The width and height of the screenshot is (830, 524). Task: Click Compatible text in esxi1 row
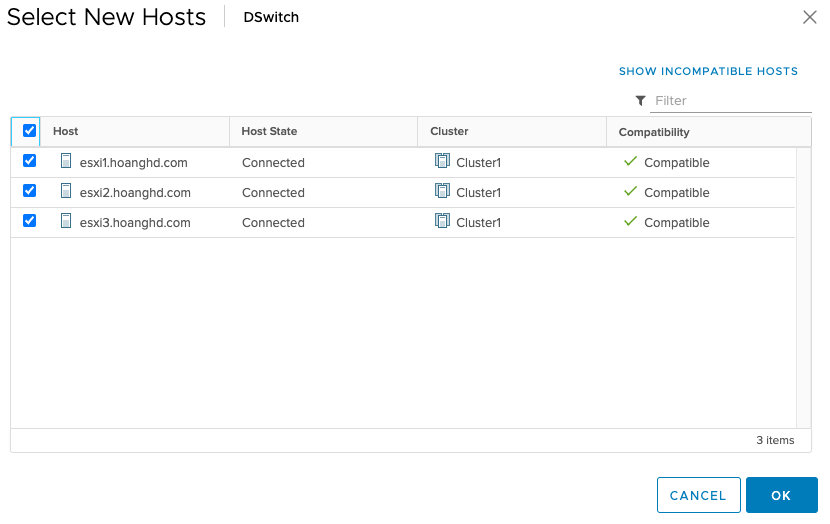pos(676,162)
